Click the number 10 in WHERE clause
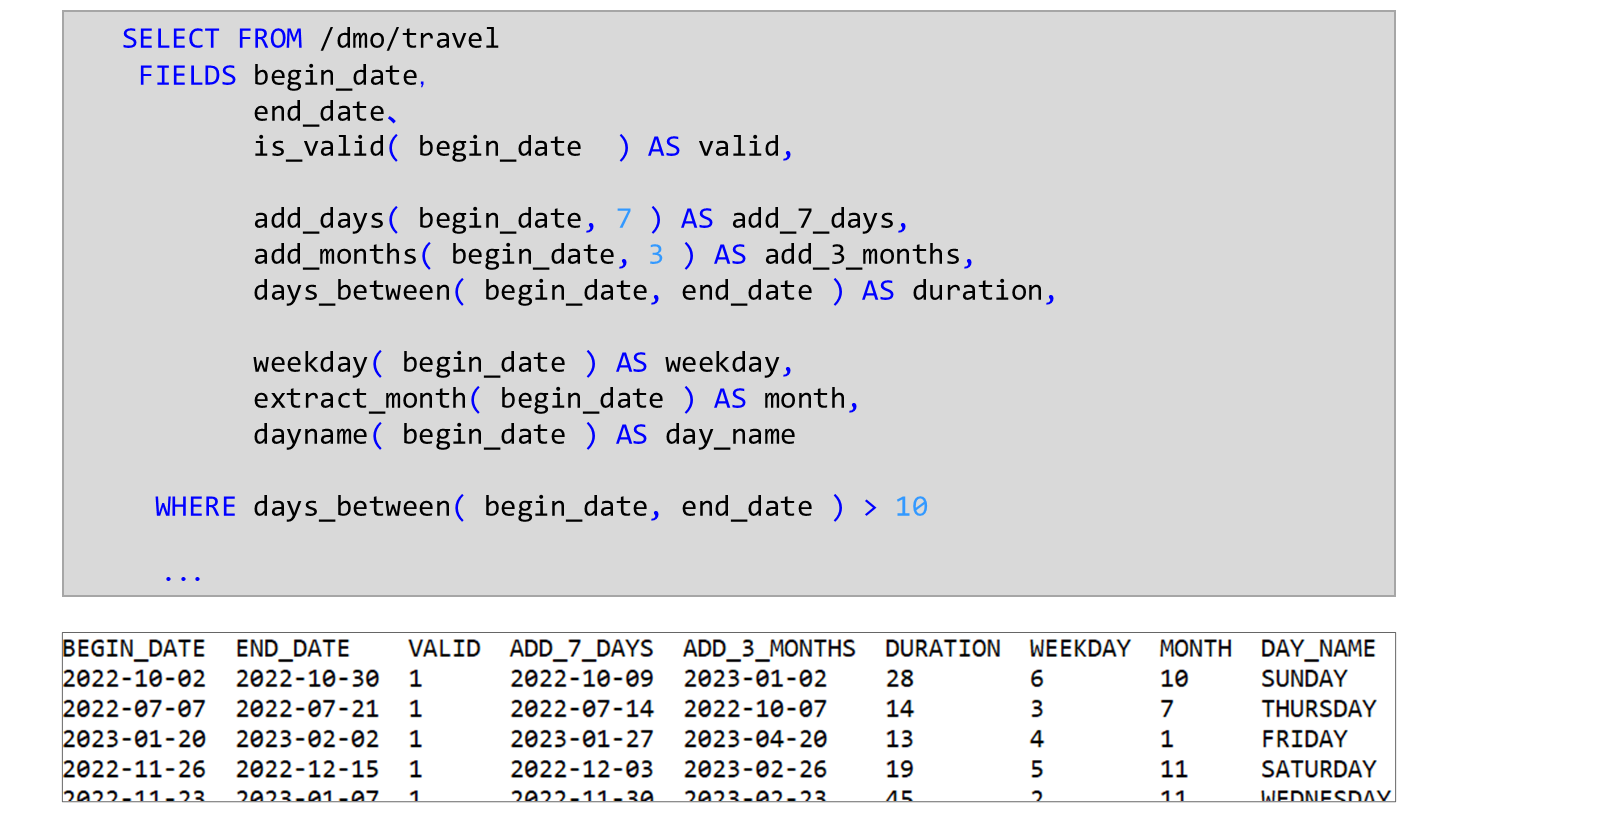1600x813 pixels. (911, 507)
